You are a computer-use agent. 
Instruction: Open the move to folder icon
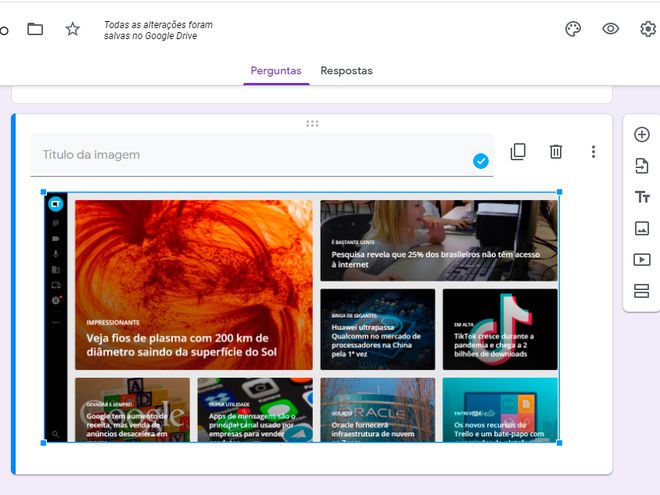pyautogui.click(x=35, y=29)
